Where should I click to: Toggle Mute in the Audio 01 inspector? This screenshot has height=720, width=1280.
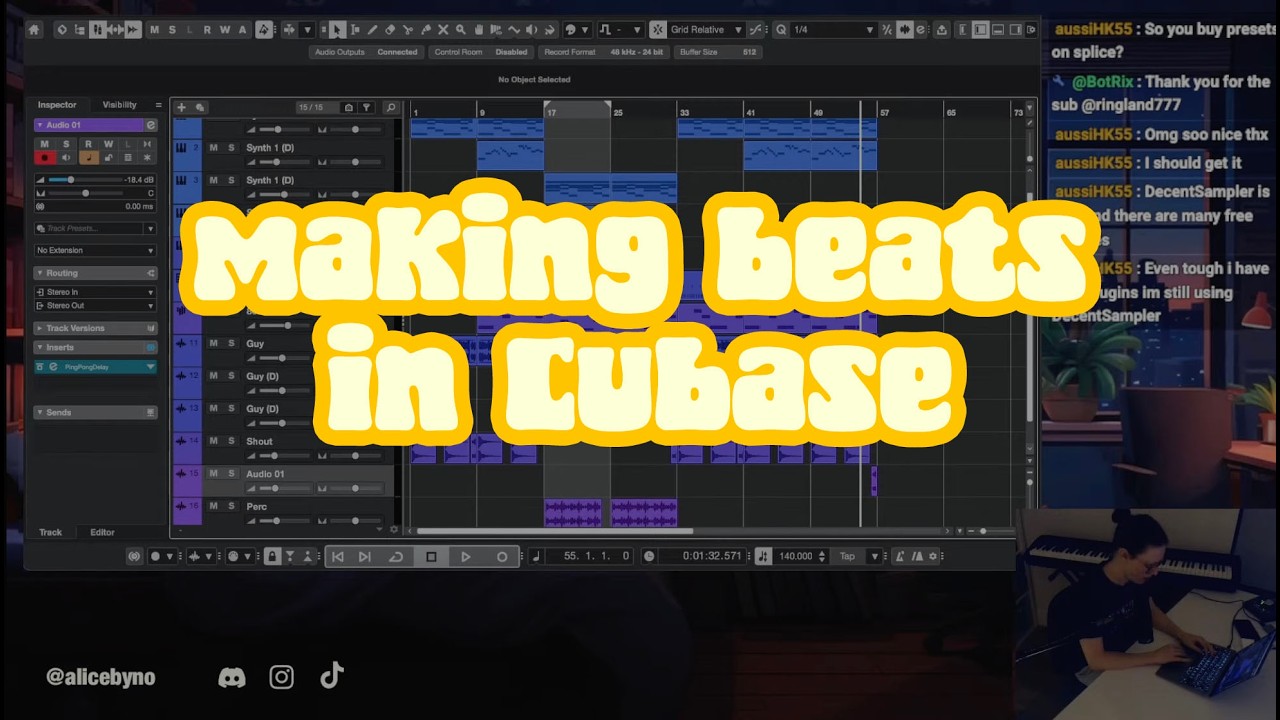tap(44, 145)
